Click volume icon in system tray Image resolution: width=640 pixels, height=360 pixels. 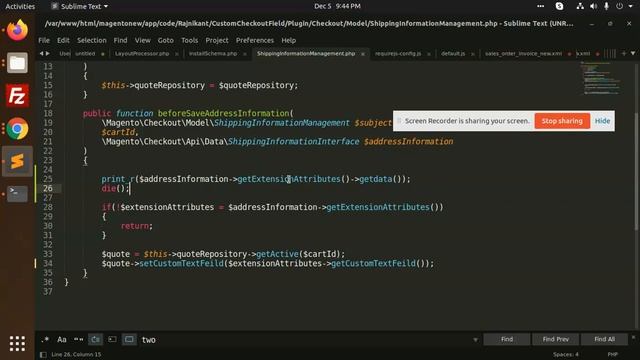[593, 6]
